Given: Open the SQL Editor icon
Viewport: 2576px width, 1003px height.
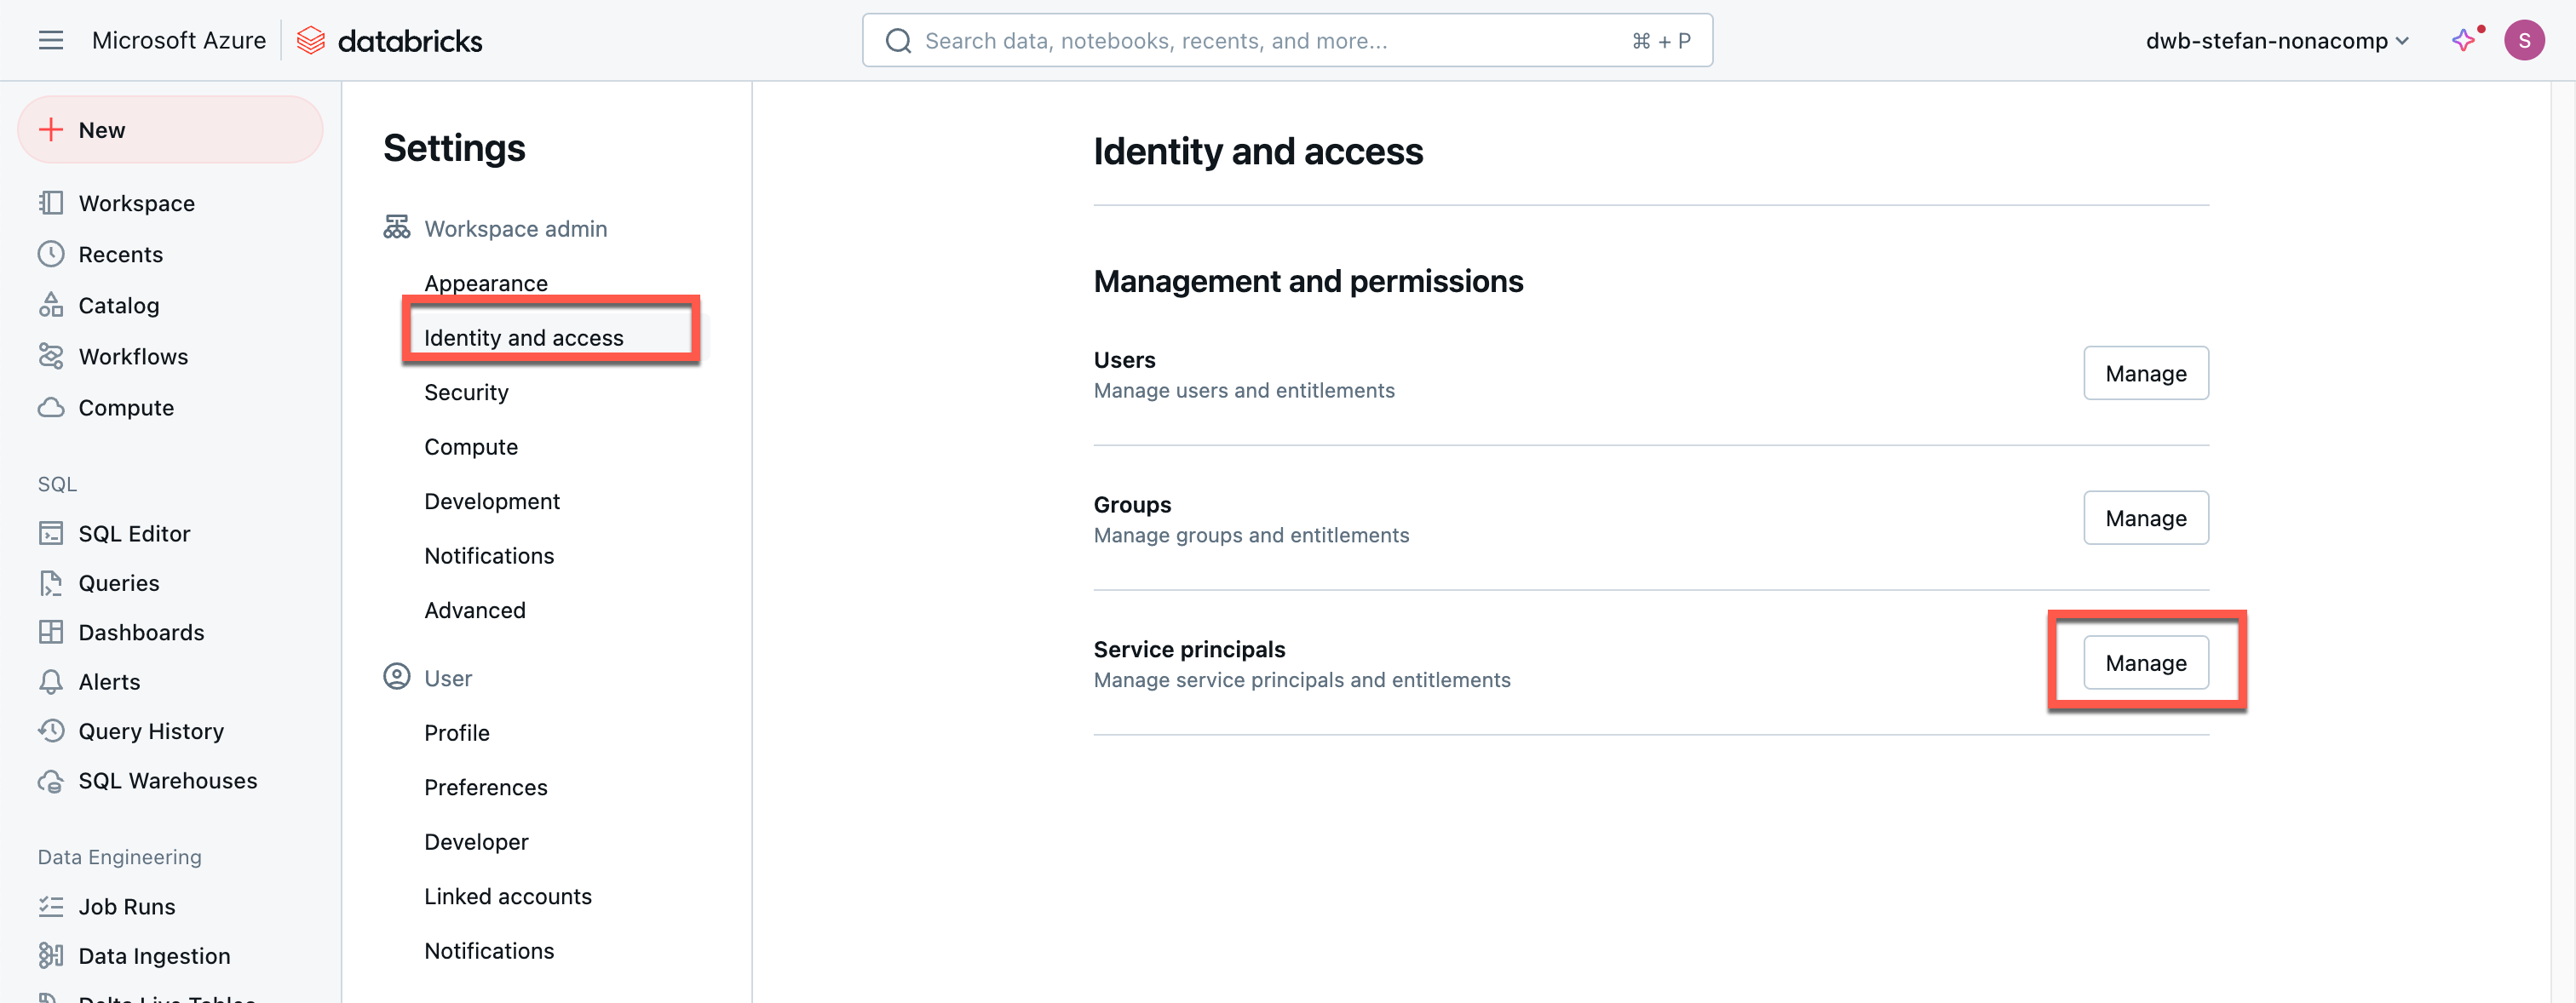Looking at the screenshot, I should pyautogui.click(x=51, y=533).
